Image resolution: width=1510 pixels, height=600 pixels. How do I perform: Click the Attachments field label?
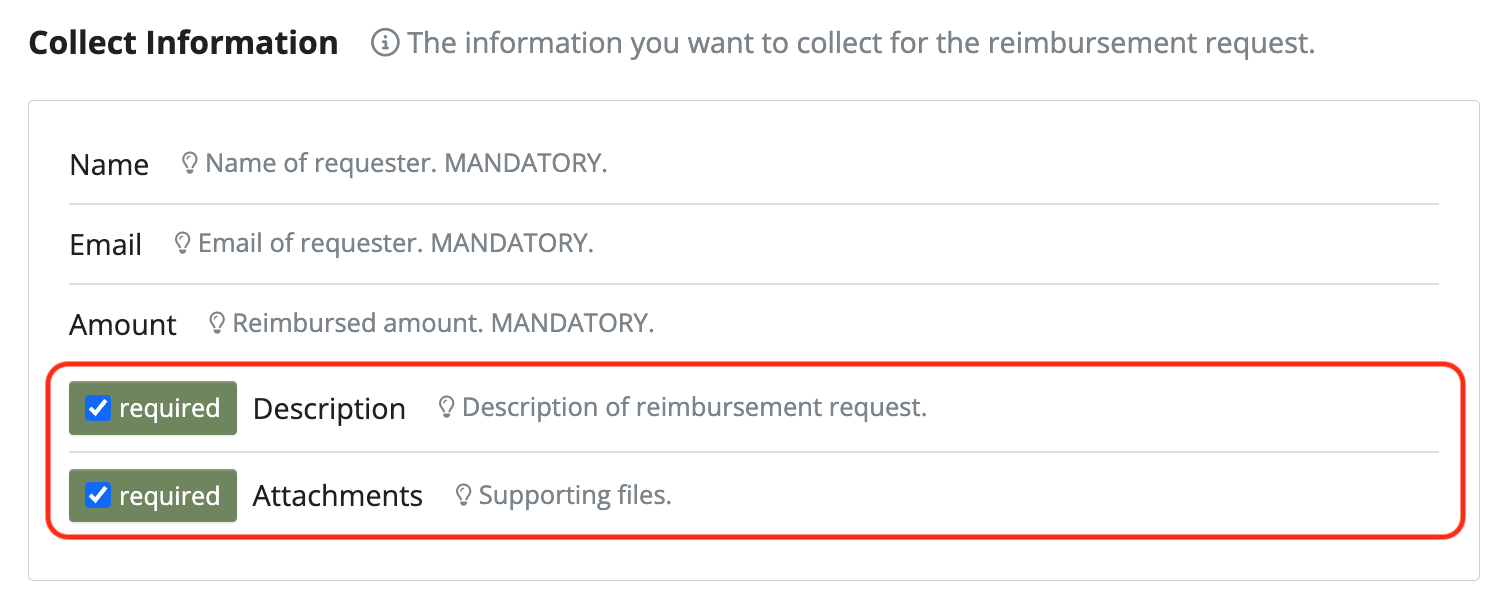coord(338,496)
